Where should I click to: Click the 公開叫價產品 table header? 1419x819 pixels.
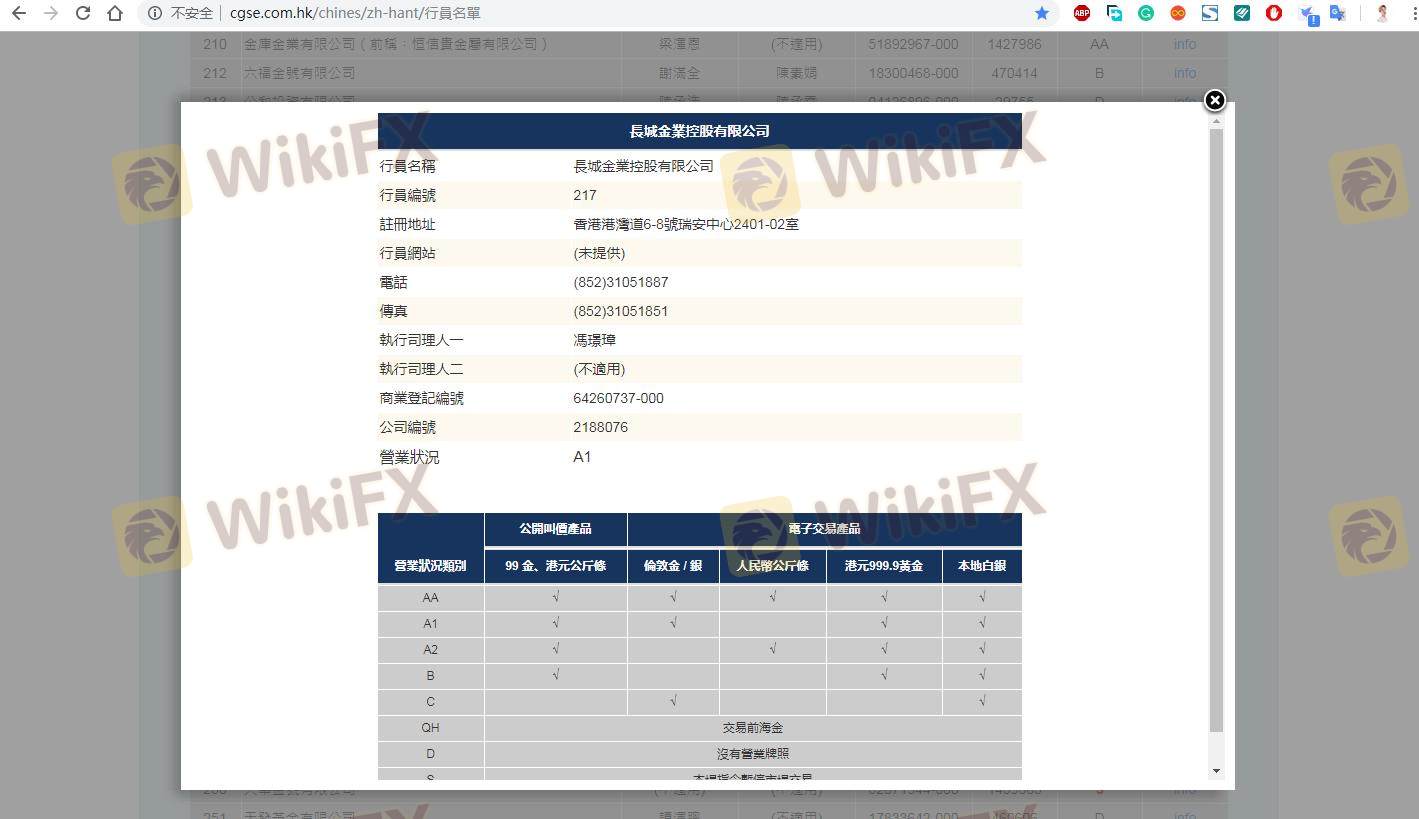[x=555, y=529]
